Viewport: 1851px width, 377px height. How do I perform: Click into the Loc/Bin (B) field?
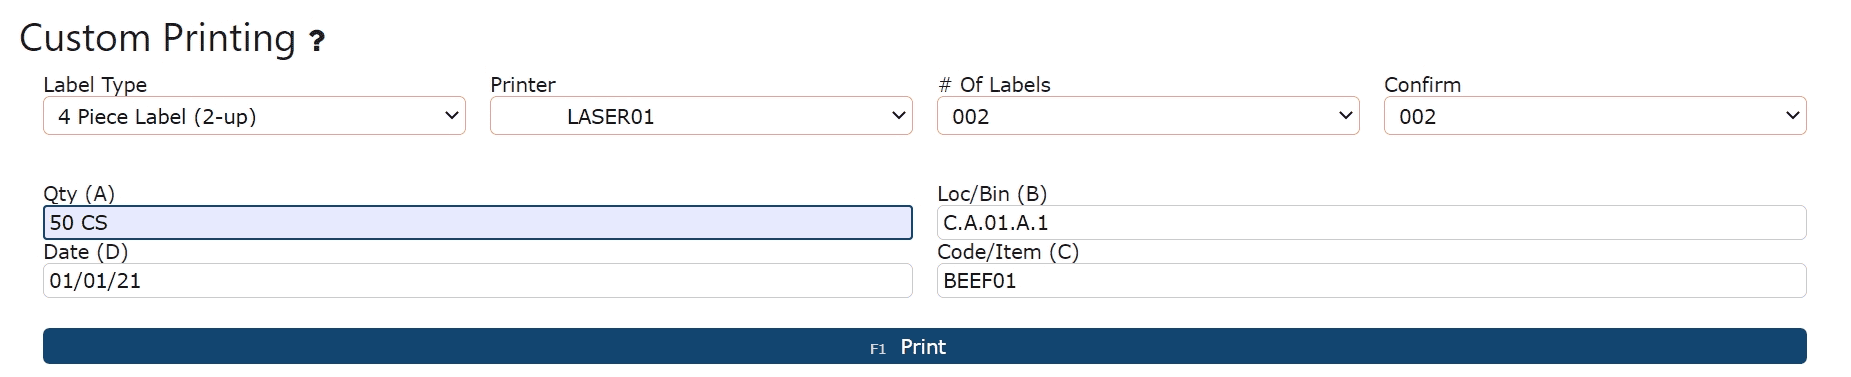pyautogui.click(x=1372, y=222)
